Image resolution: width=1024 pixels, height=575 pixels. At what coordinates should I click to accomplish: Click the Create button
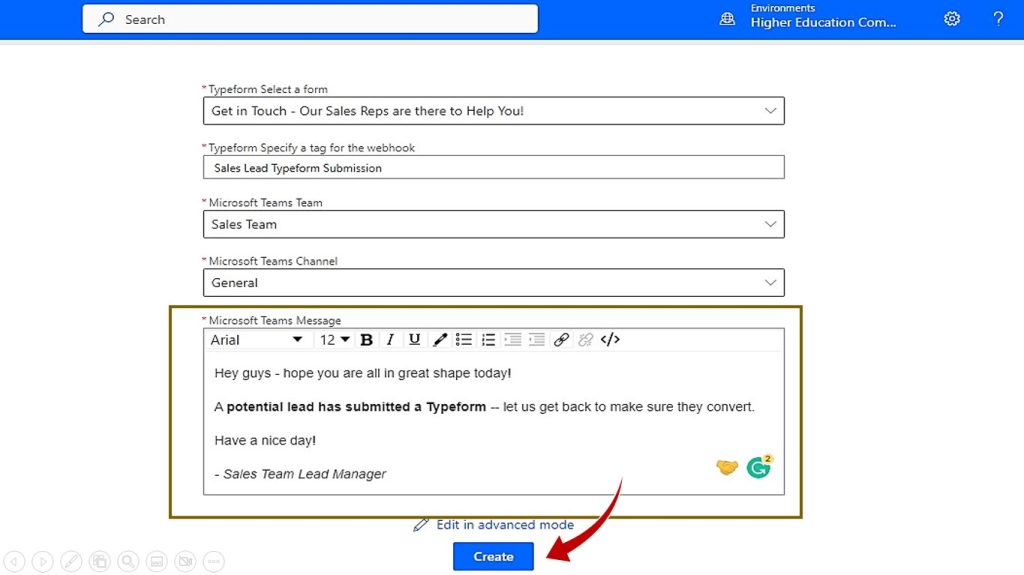tap(493, 557)
